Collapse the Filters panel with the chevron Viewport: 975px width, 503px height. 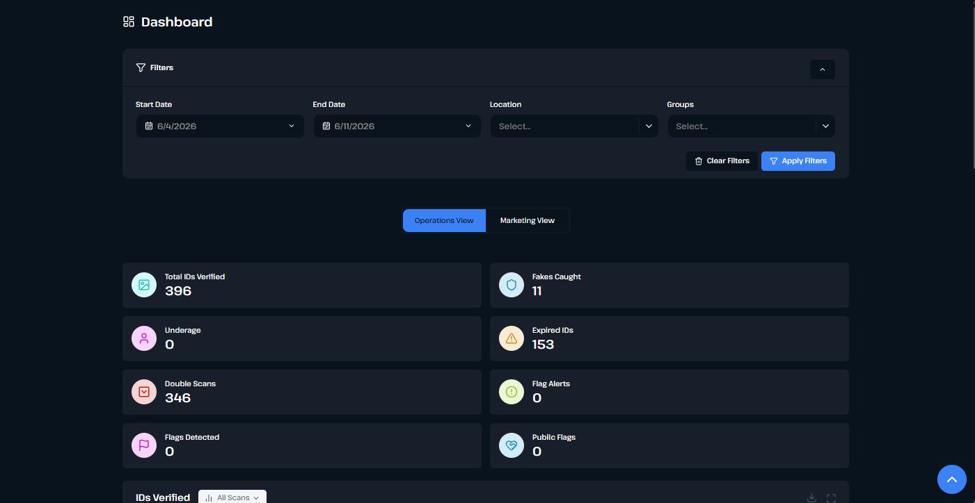pyautogui.click(x=822, y=69)
